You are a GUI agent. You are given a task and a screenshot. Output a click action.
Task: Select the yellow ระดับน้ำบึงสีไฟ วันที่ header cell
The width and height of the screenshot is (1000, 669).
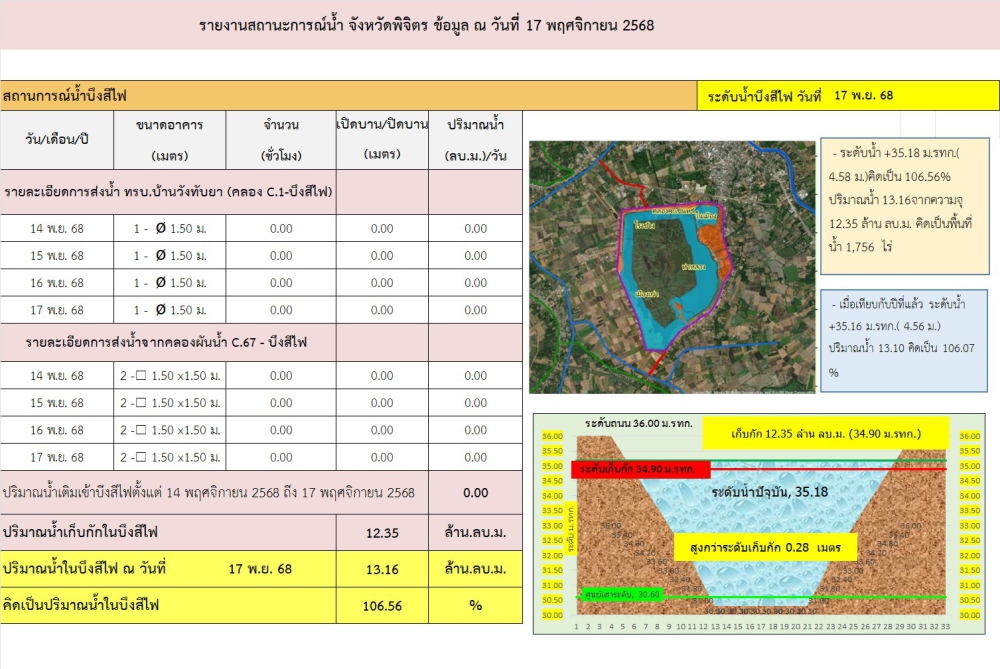point(847,96)
